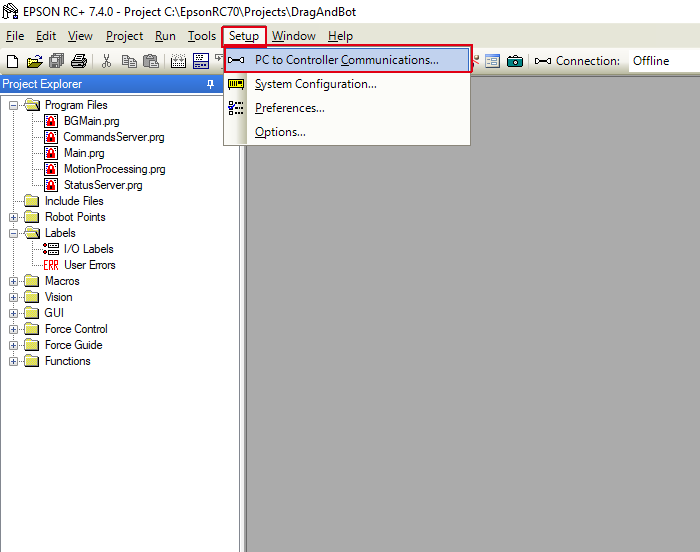Click the Paste clipboard icon
The height and width of the screenshot is (552, 700).
tap(151, 61)
